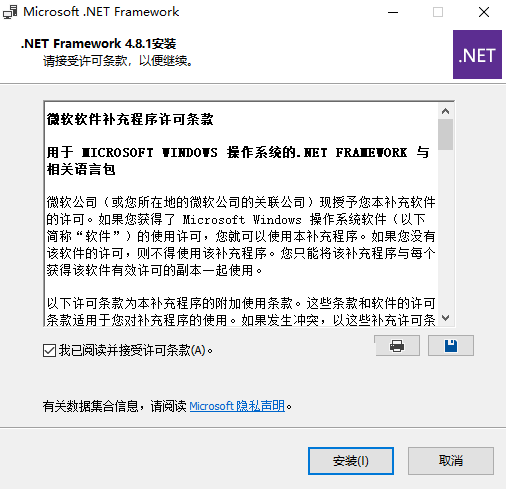Open the Microsoft 隐私声明 link

[237, 406]
